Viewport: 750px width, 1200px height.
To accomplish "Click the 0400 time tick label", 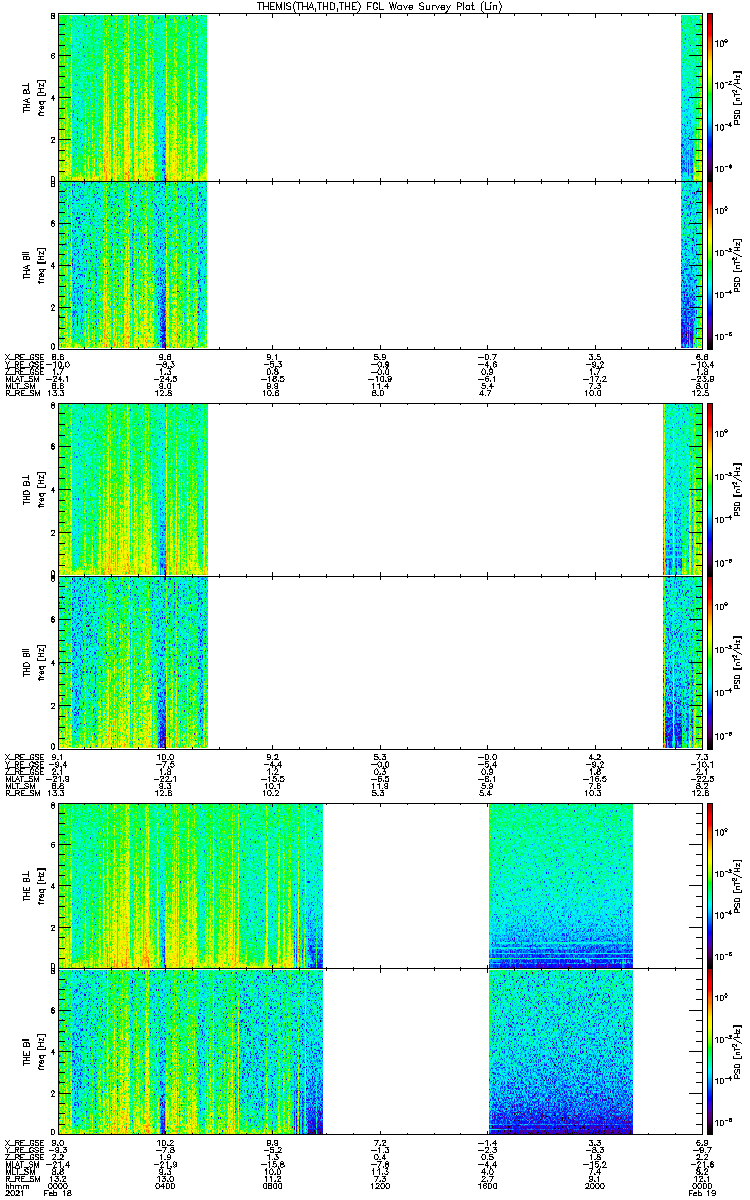I will point(166,1184).
